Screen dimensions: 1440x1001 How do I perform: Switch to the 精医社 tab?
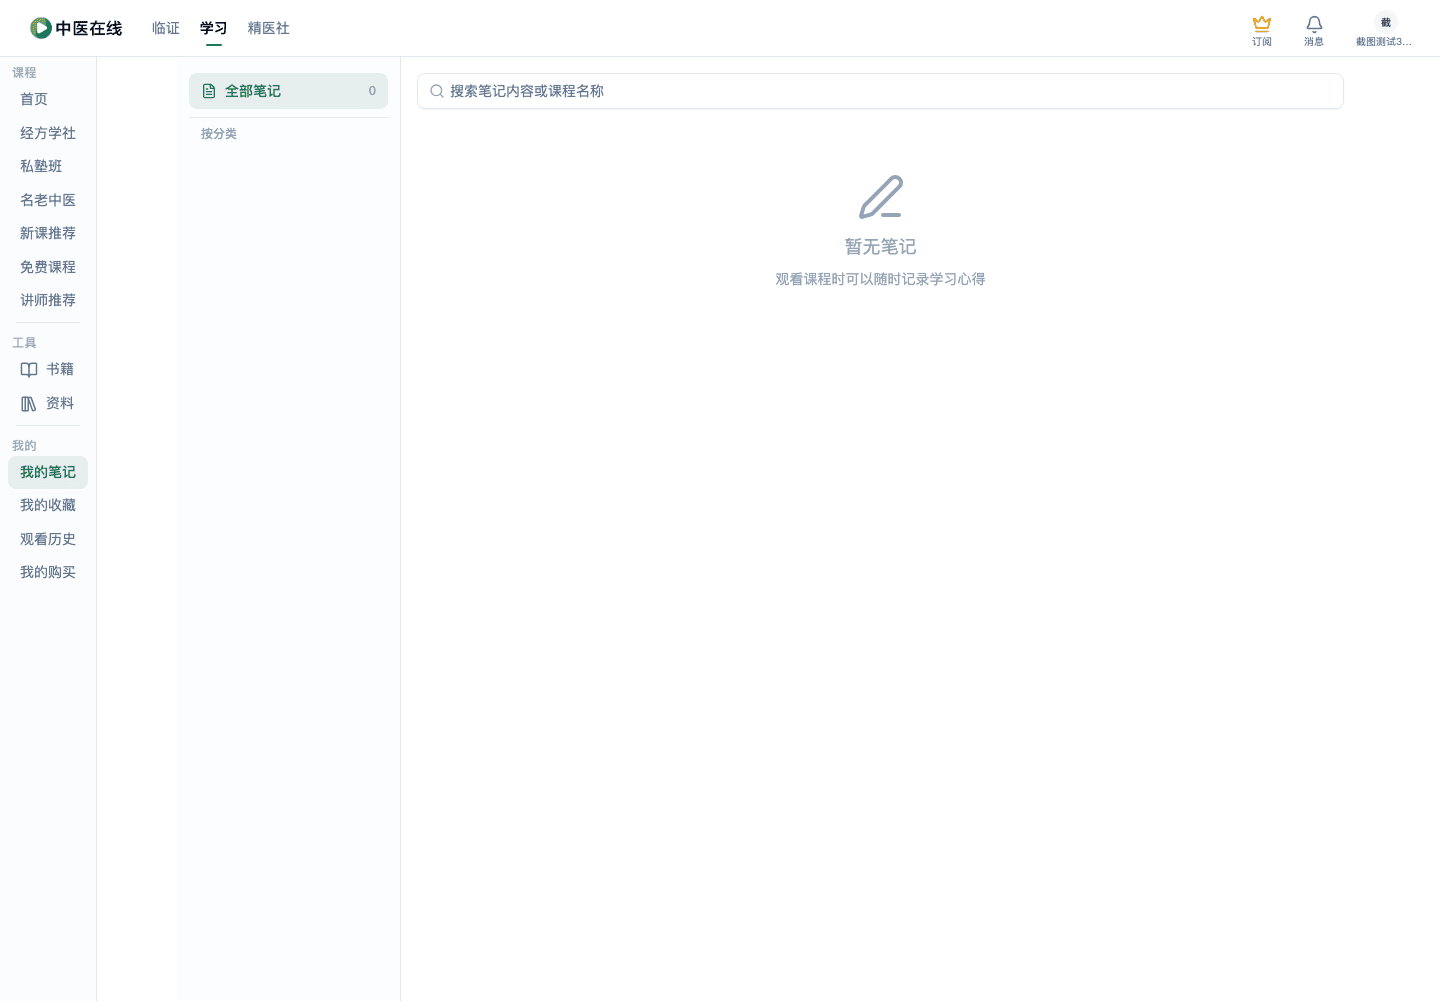pyautogui.click(x=269, y=28)
